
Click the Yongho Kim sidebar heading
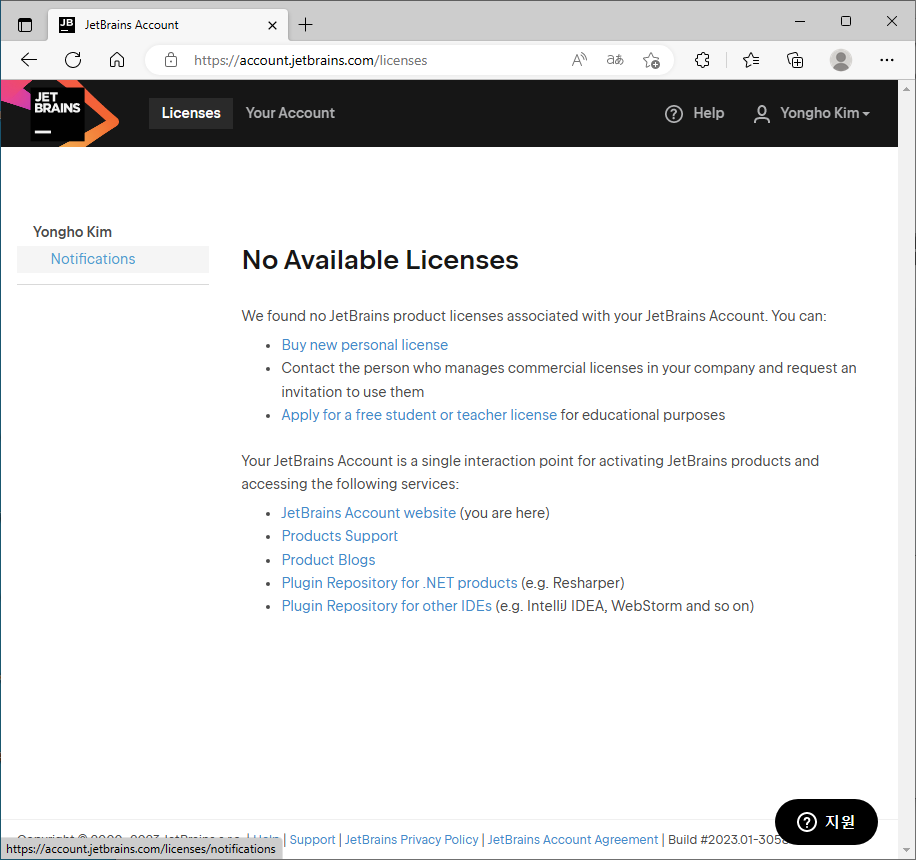[x=72, y=232]
